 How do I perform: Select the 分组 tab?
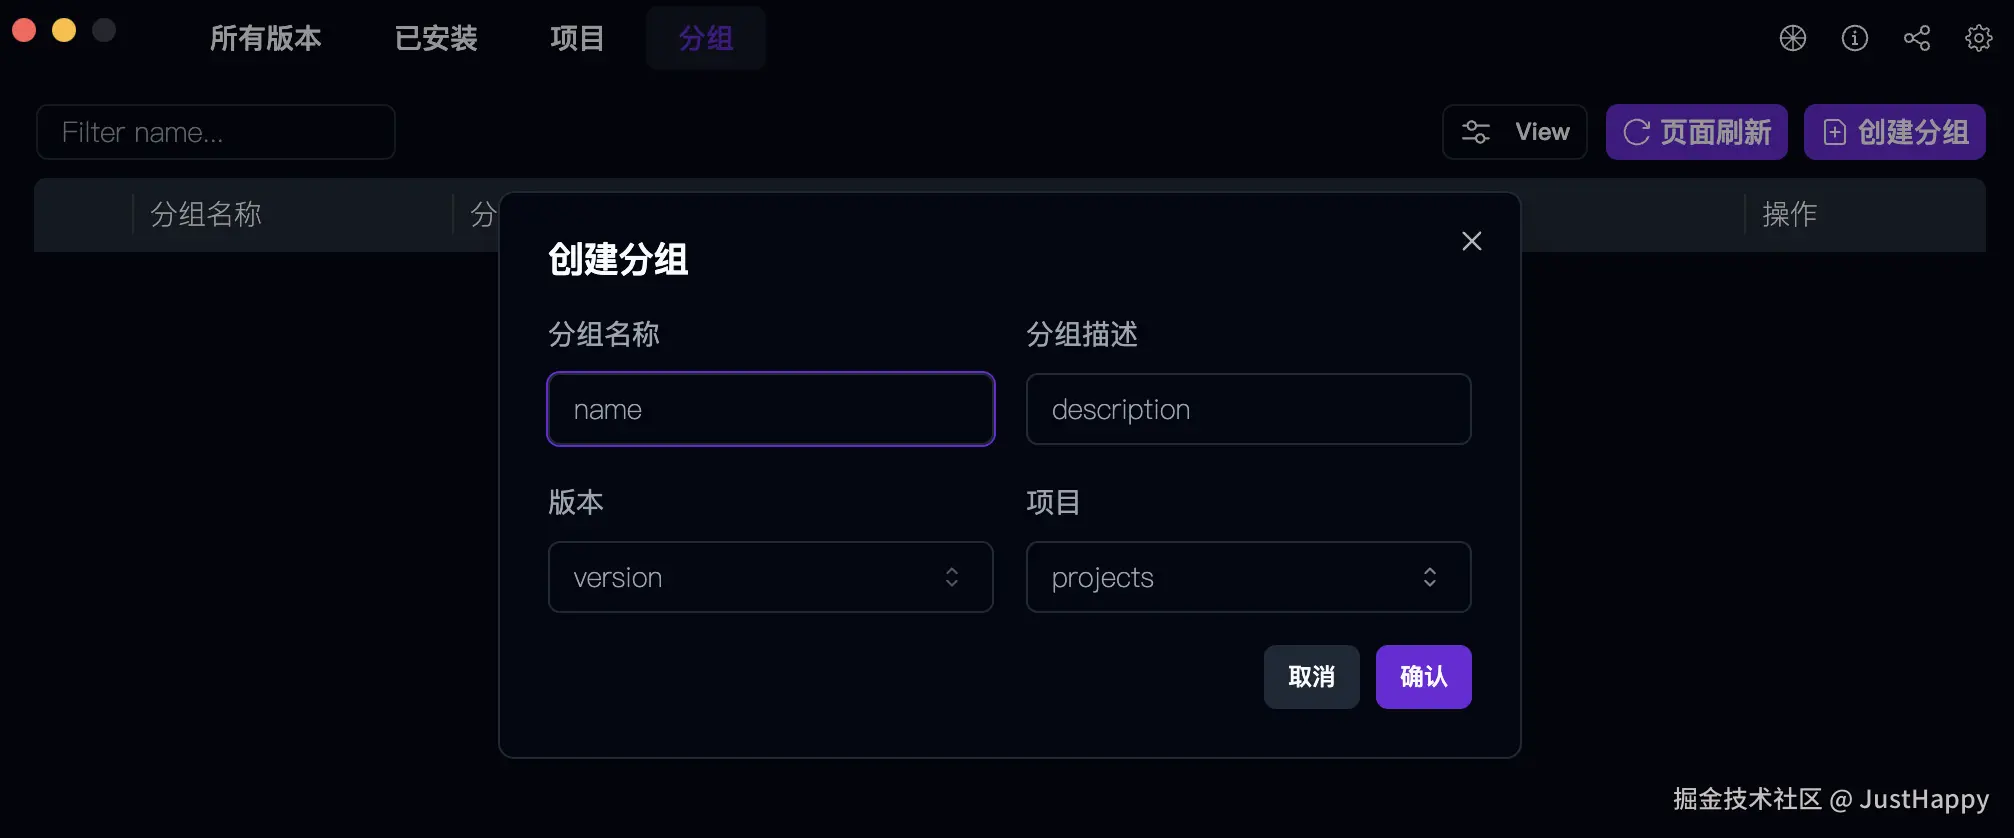pyautogui.click(x=706, y=38)
